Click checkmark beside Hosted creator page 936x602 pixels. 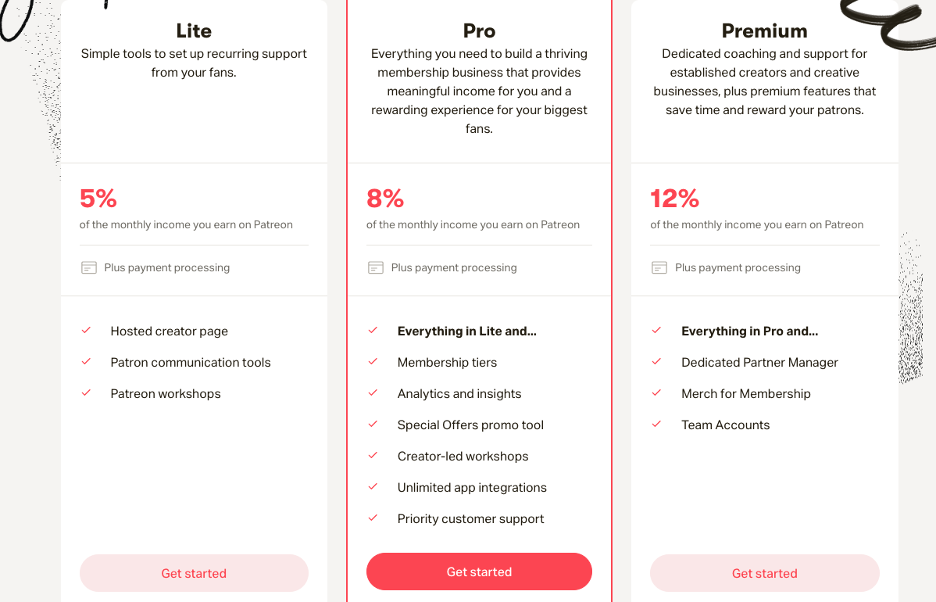pos(86,330)
